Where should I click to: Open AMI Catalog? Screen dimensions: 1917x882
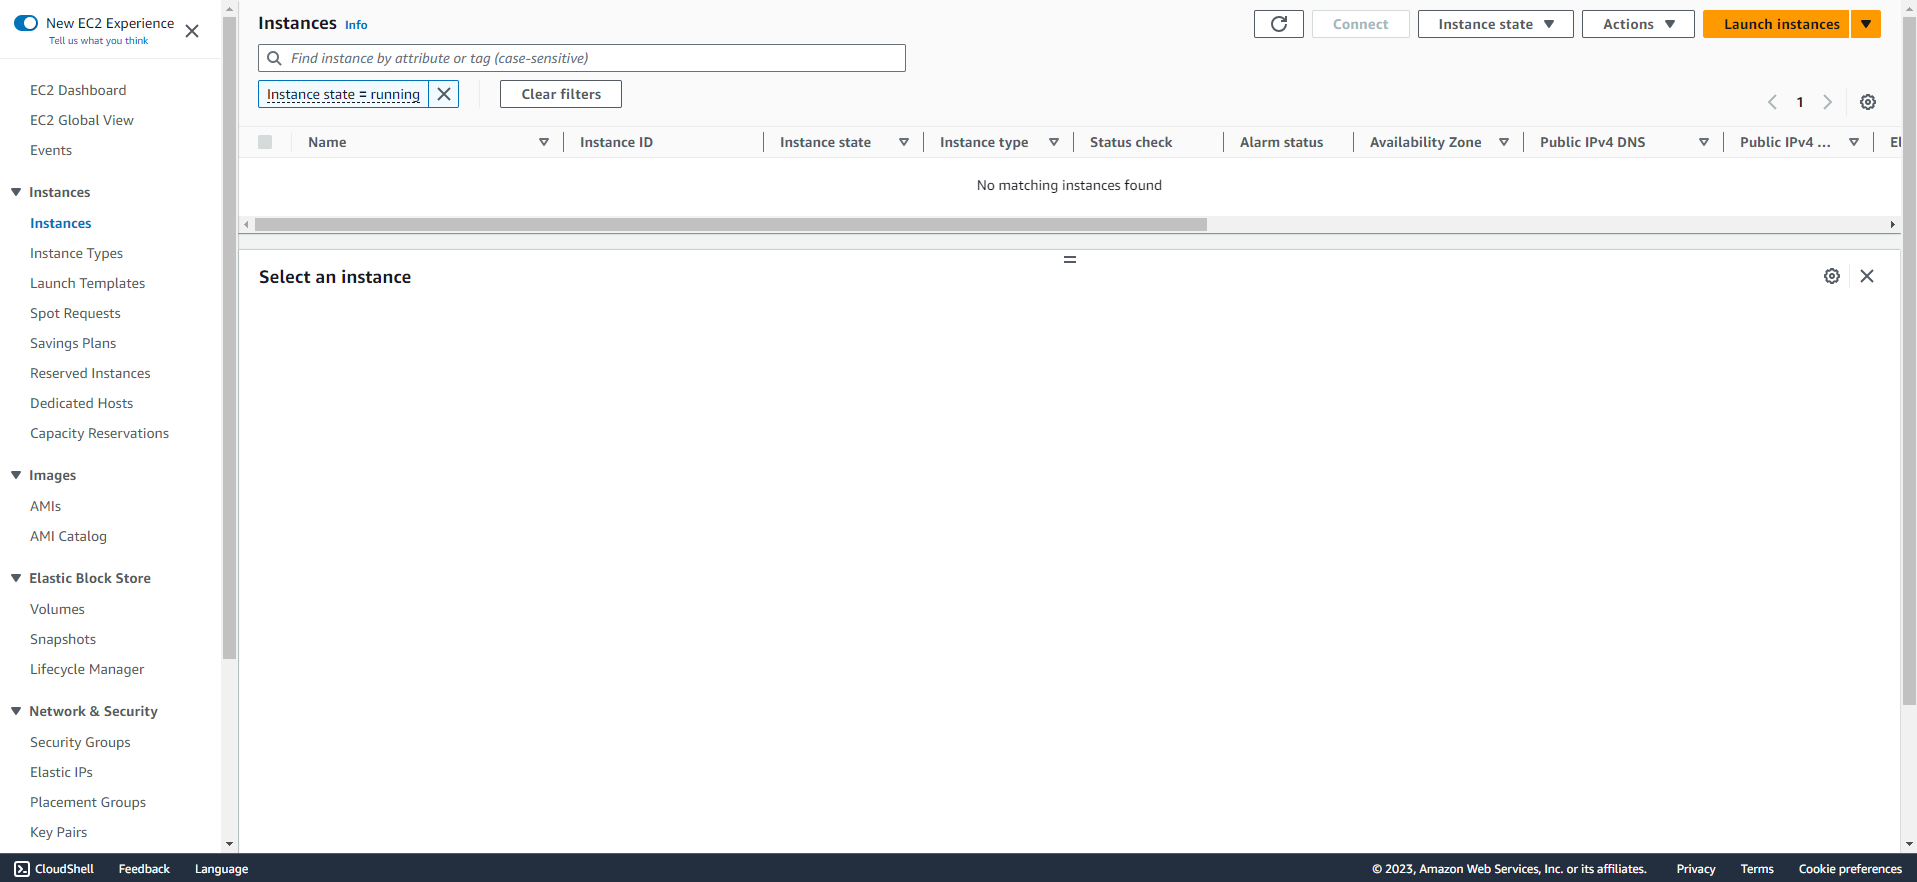pos(69,536)
